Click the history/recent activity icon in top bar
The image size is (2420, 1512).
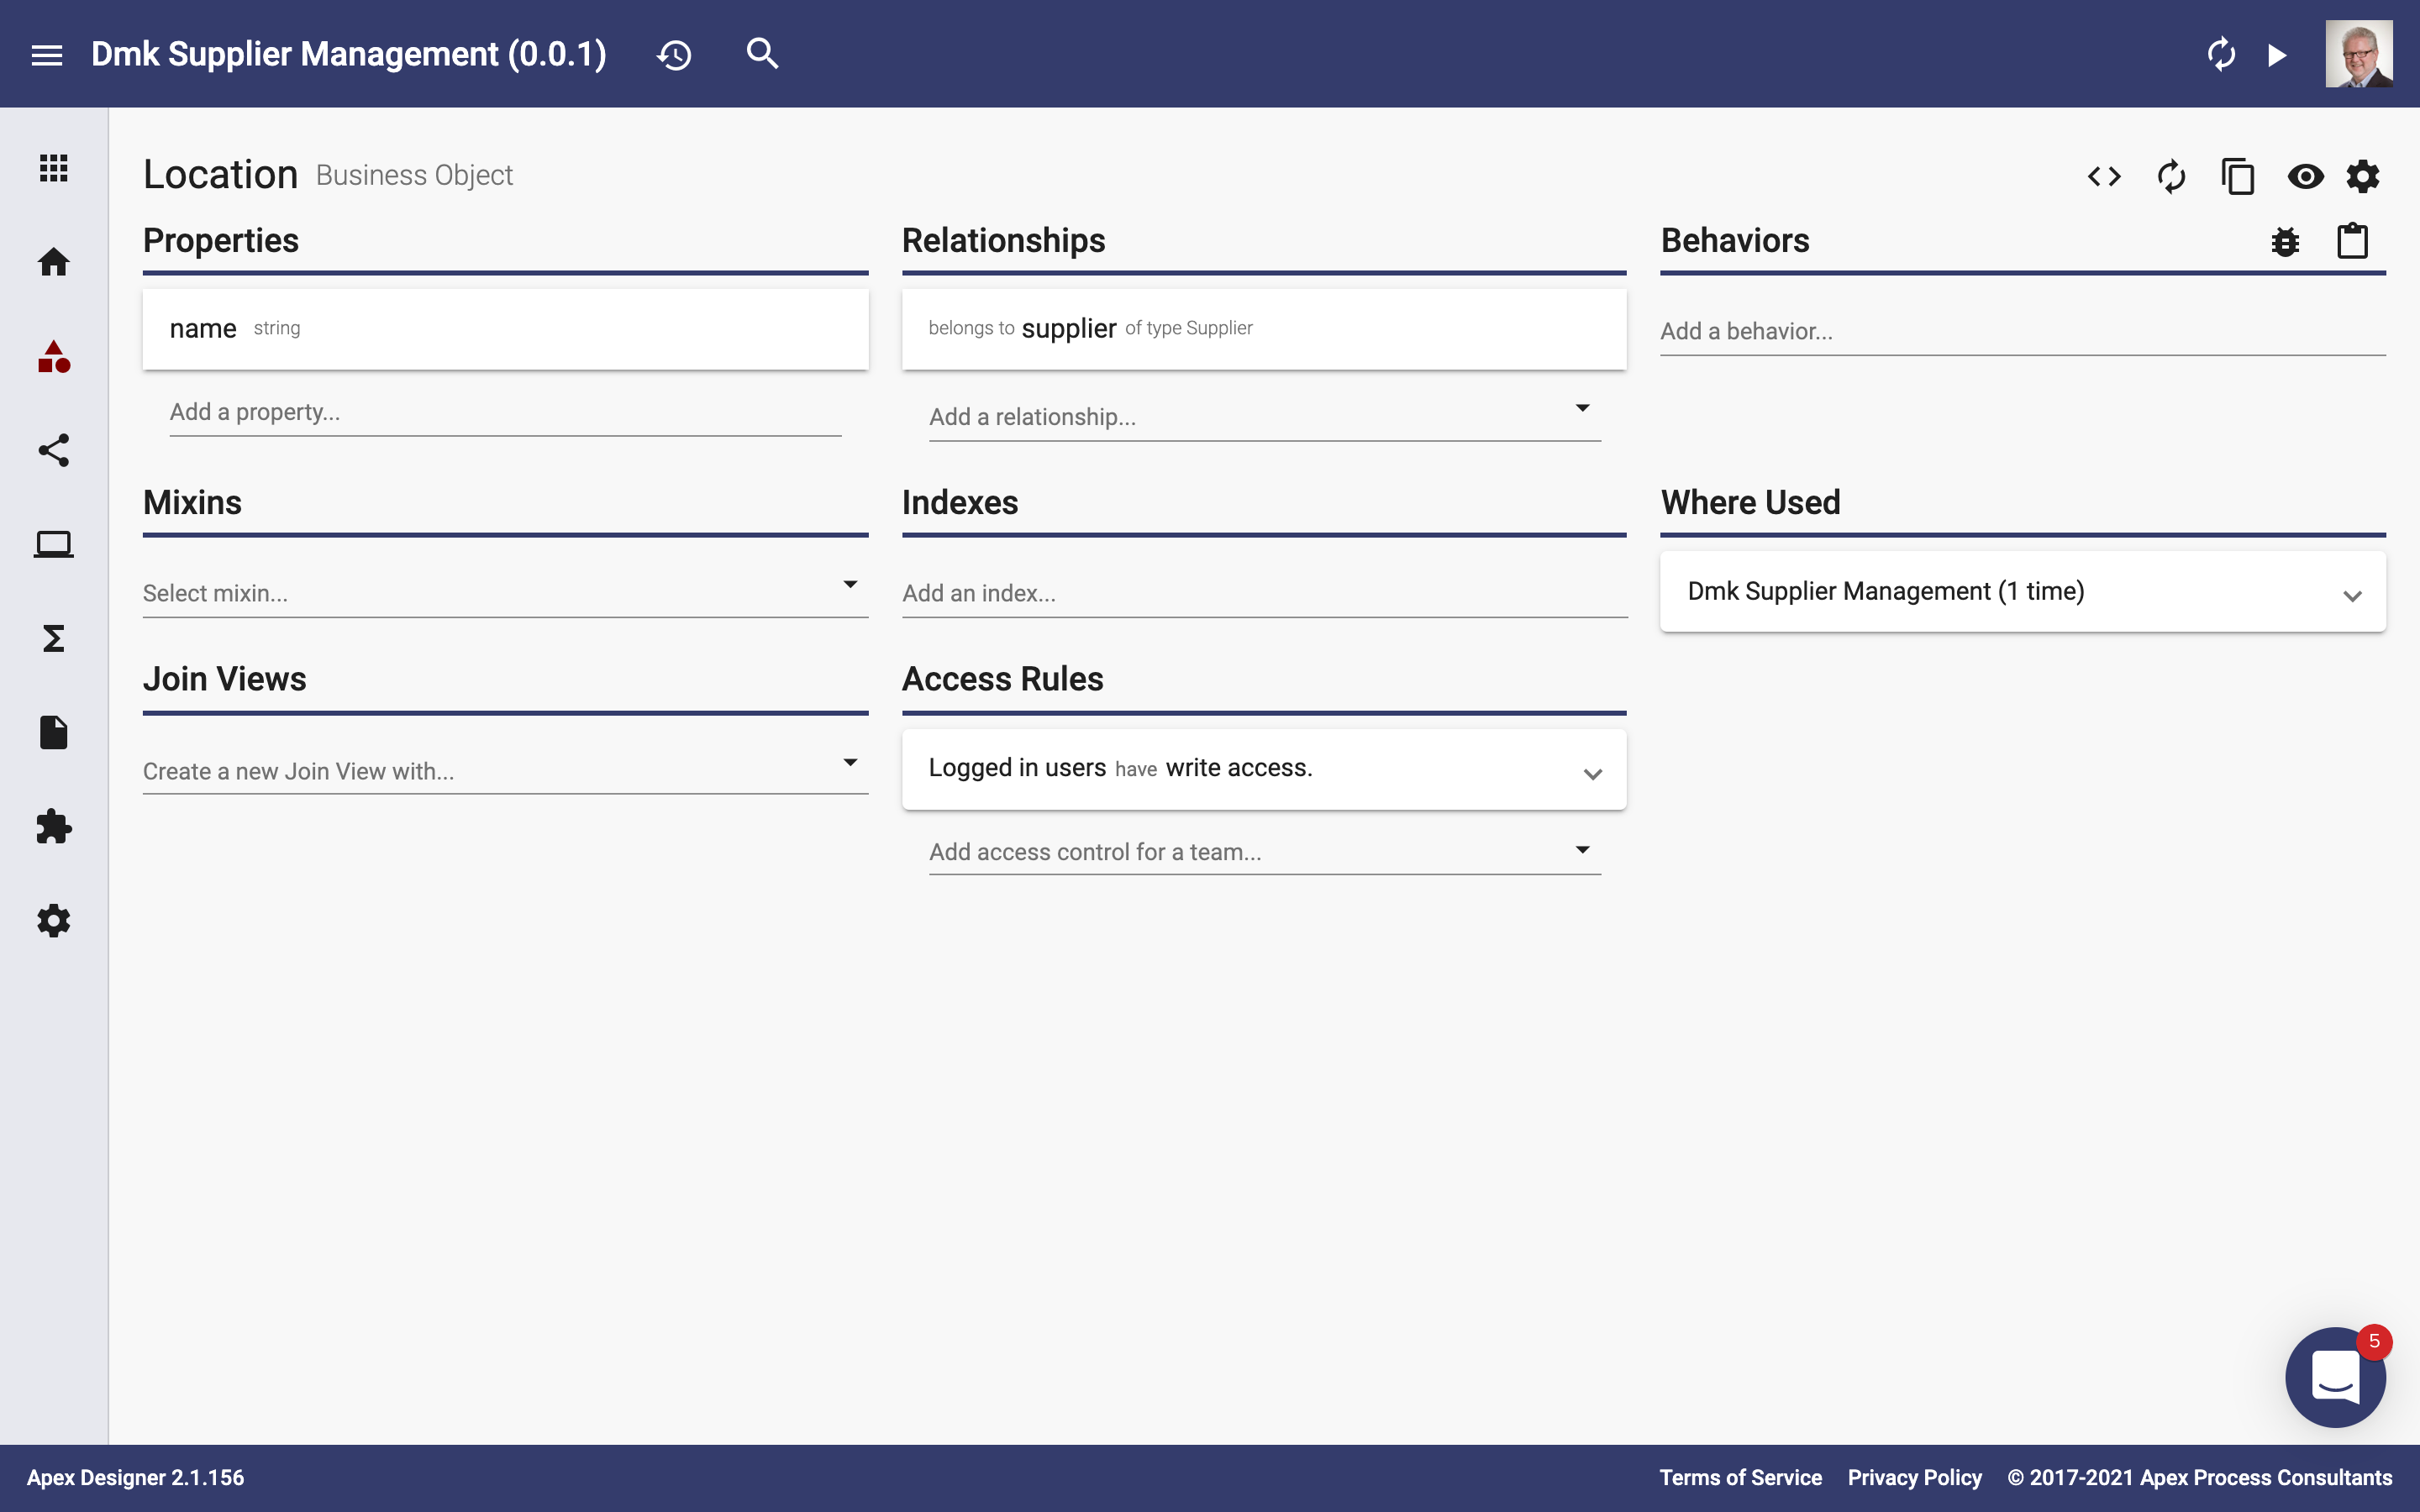click(x=674, y=52)
